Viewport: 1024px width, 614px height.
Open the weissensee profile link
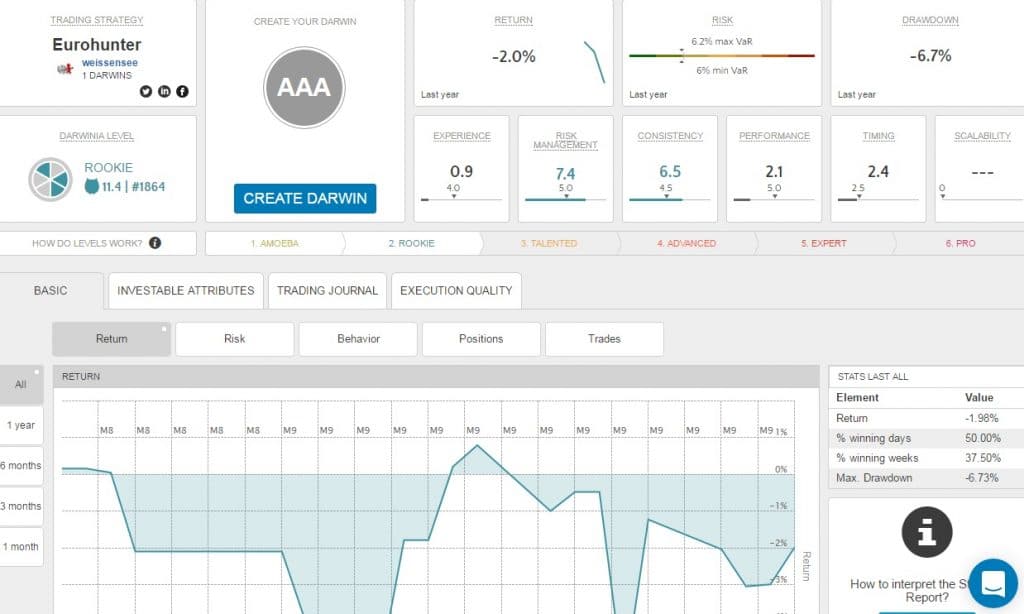[x=109, y=63]
